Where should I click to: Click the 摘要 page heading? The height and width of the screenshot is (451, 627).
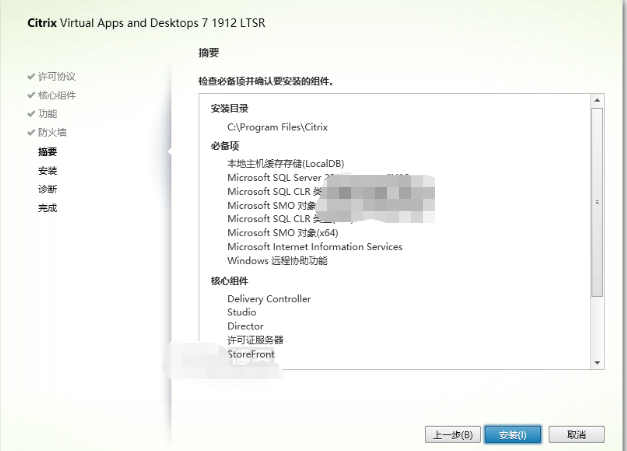(209, 53)
